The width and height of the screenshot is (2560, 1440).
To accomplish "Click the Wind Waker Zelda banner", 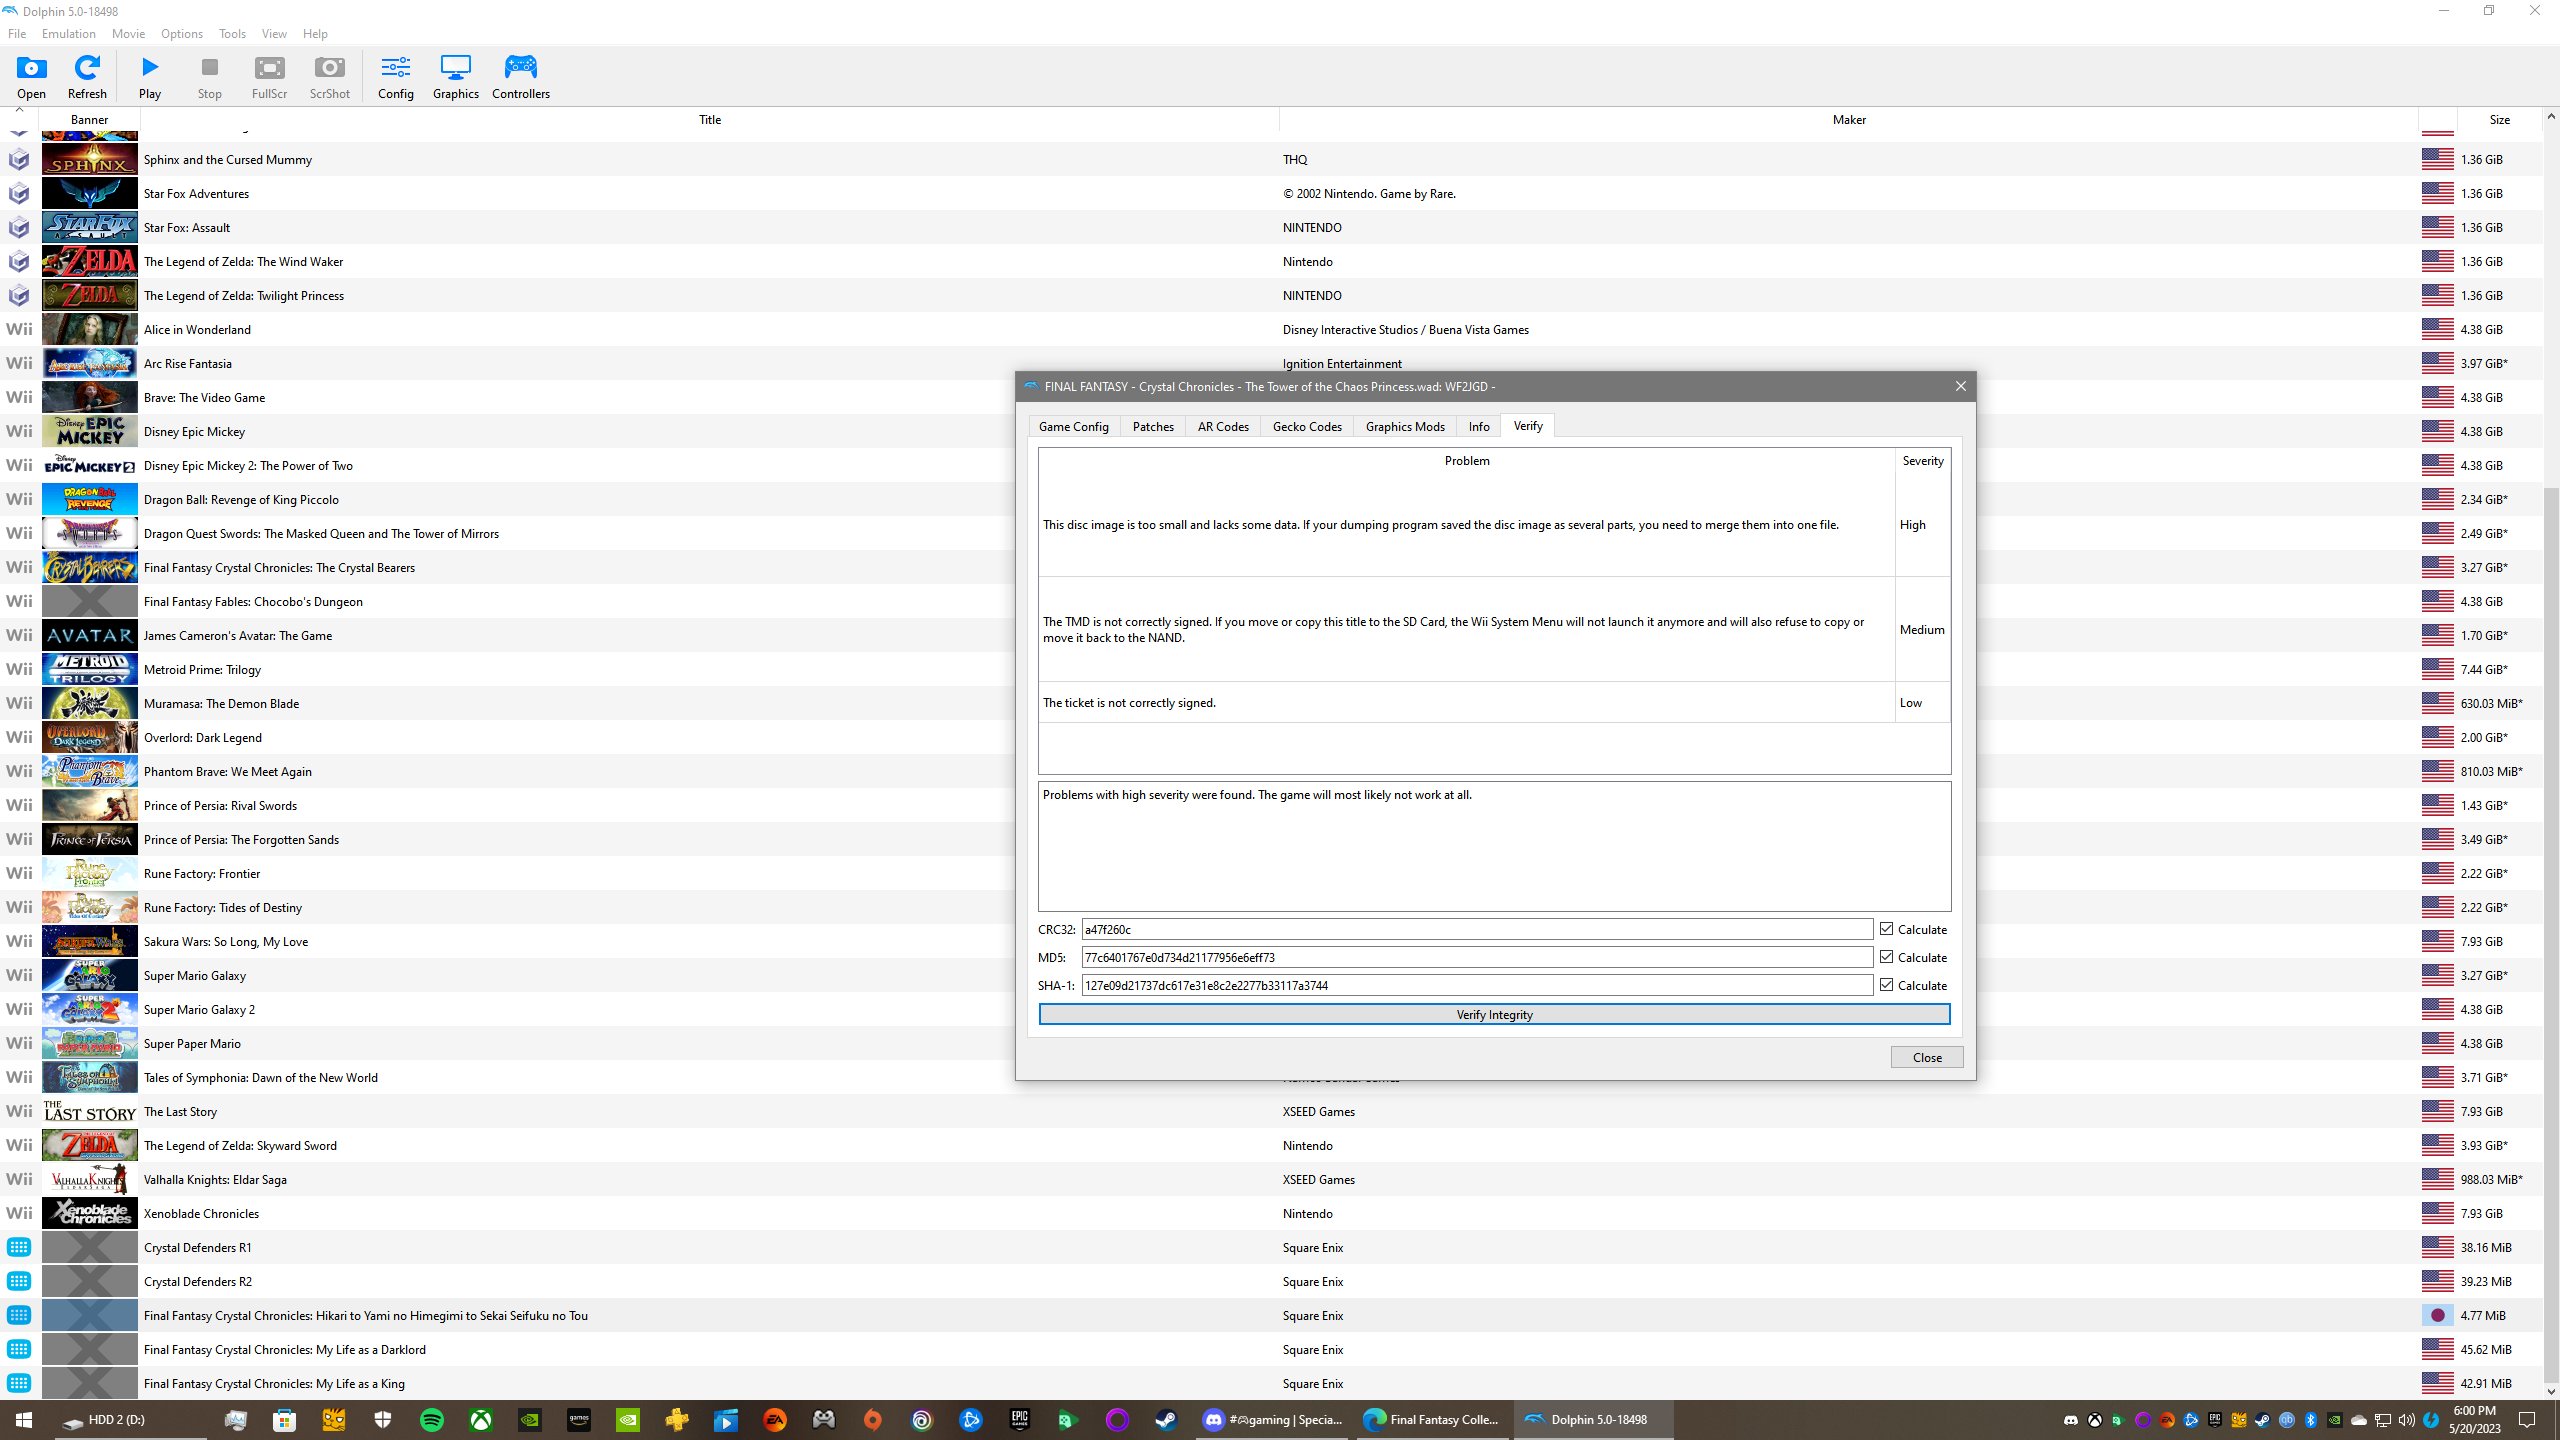I will pyautogui.click(x=90, y=262).
